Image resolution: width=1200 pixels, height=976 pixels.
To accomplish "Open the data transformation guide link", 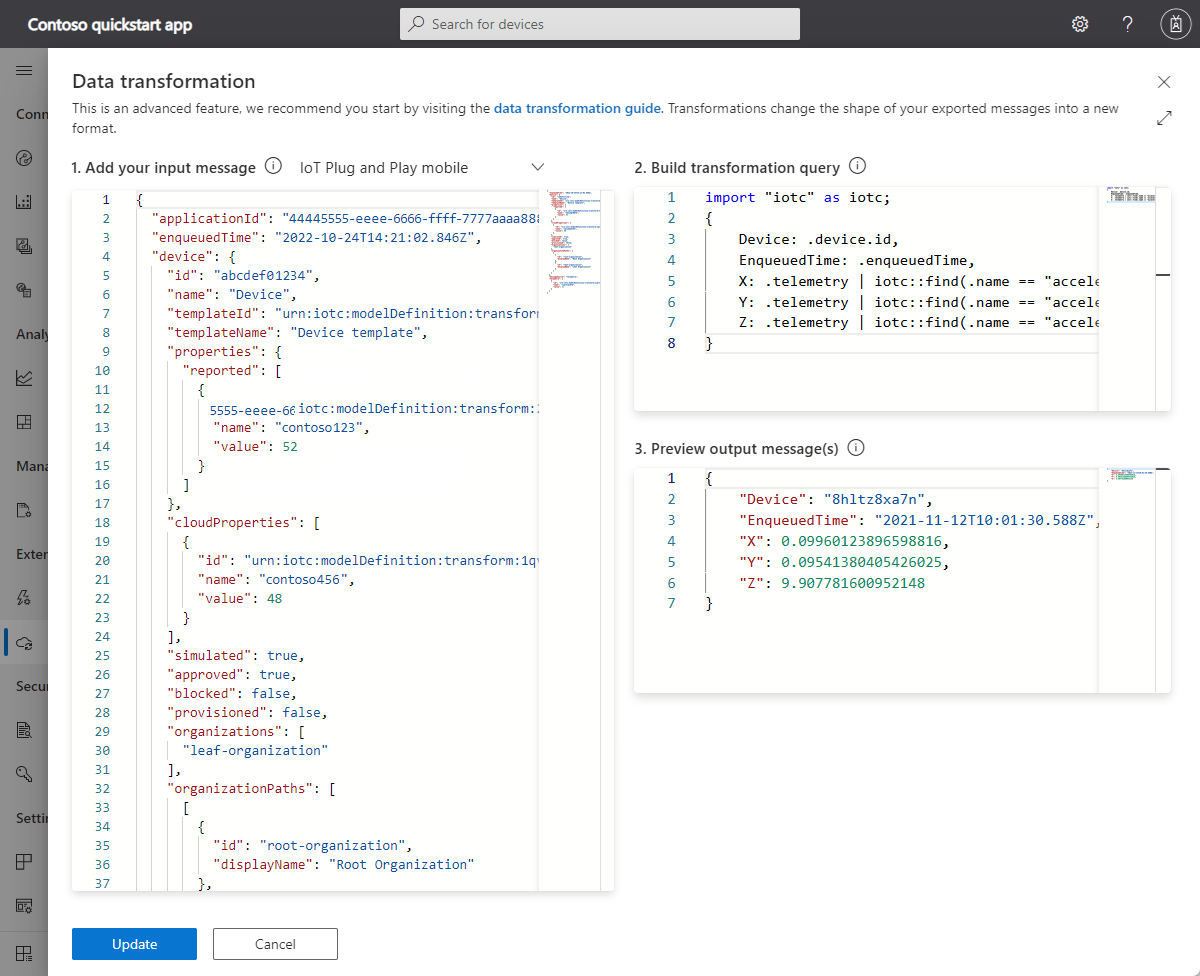I will tap(577, 108).
